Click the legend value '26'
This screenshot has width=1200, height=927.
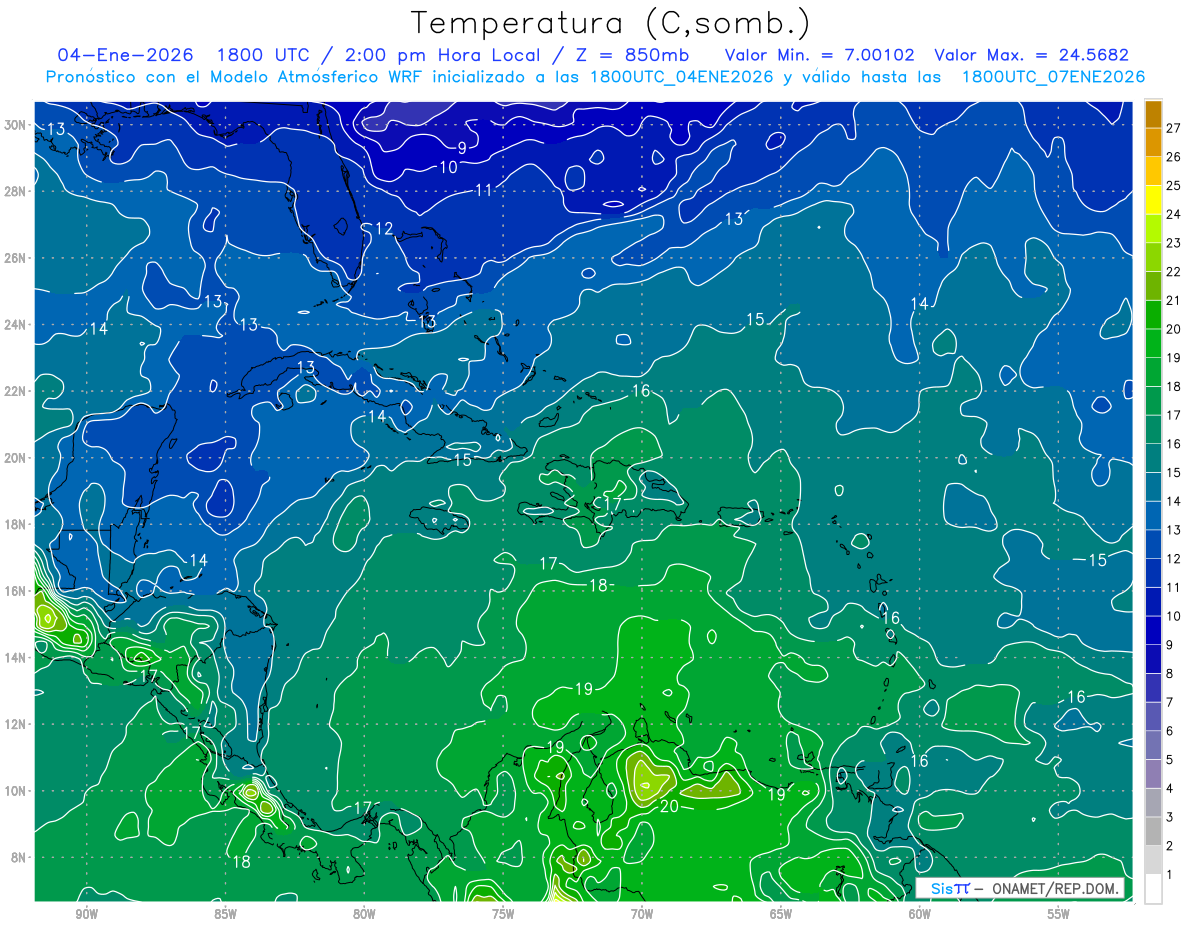pyautogui.click(x=1173, y=157)
